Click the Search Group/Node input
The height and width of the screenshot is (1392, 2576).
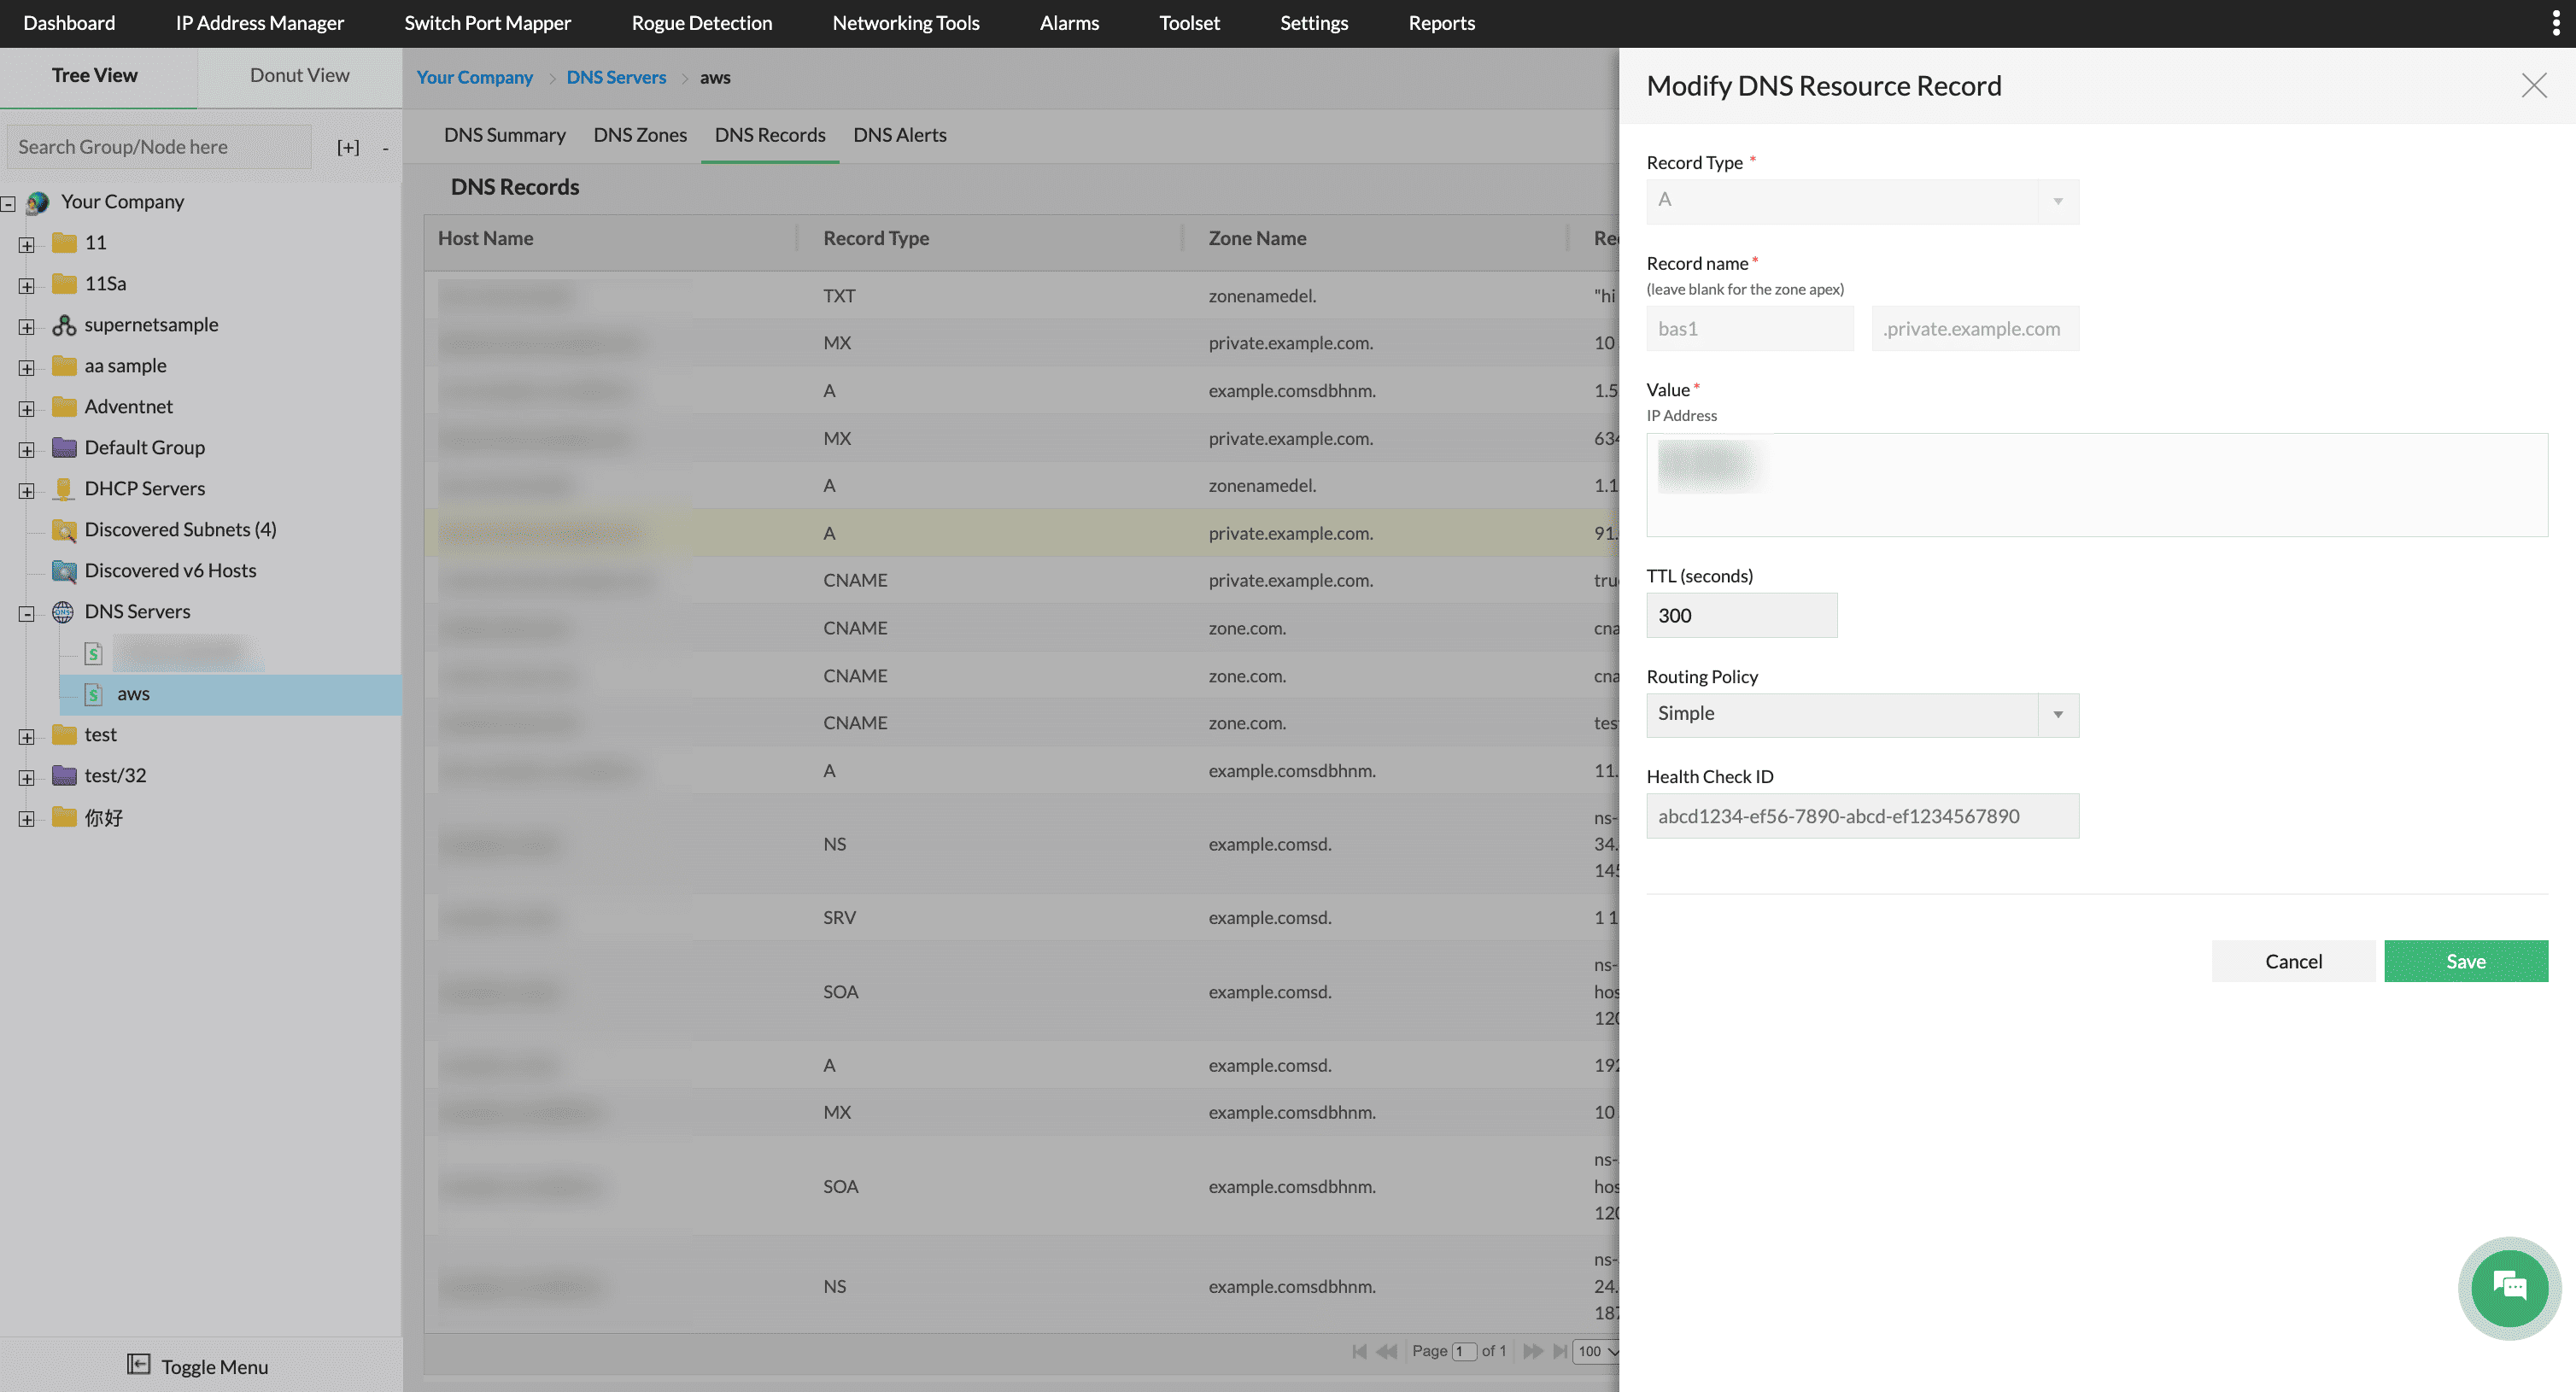click(159, 147)
